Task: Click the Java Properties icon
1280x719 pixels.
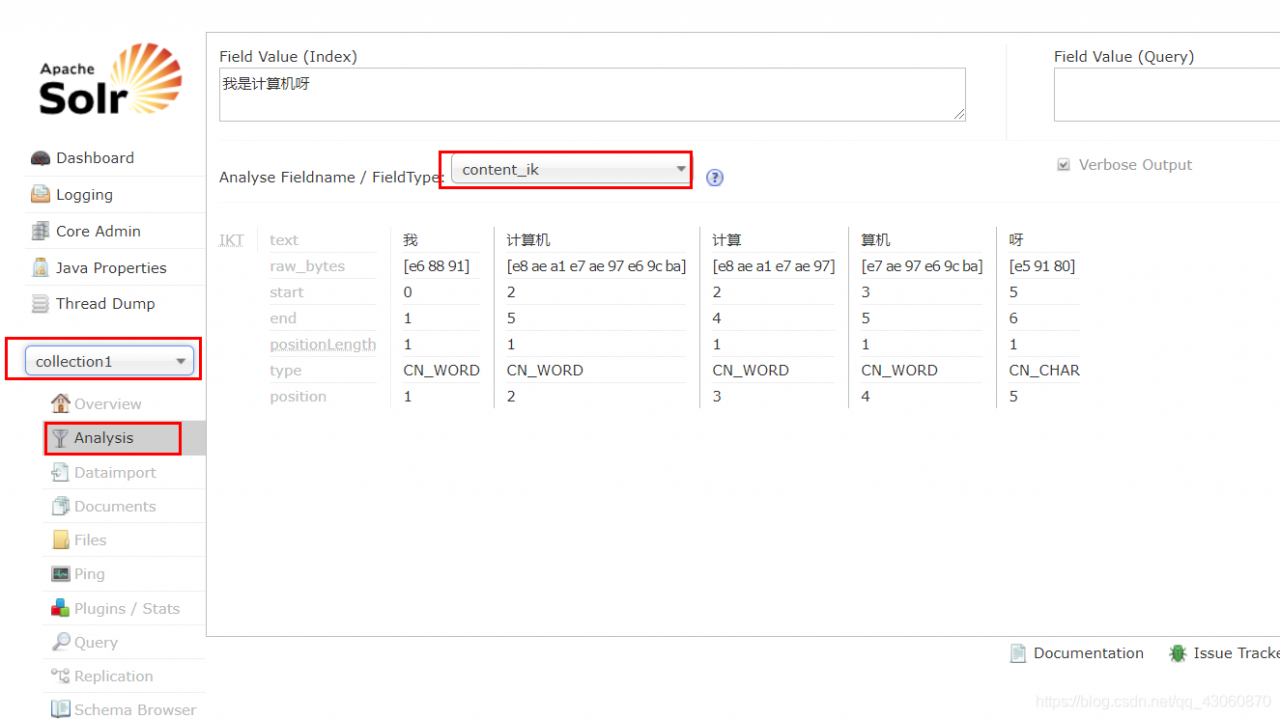Action: click(40, 268)
